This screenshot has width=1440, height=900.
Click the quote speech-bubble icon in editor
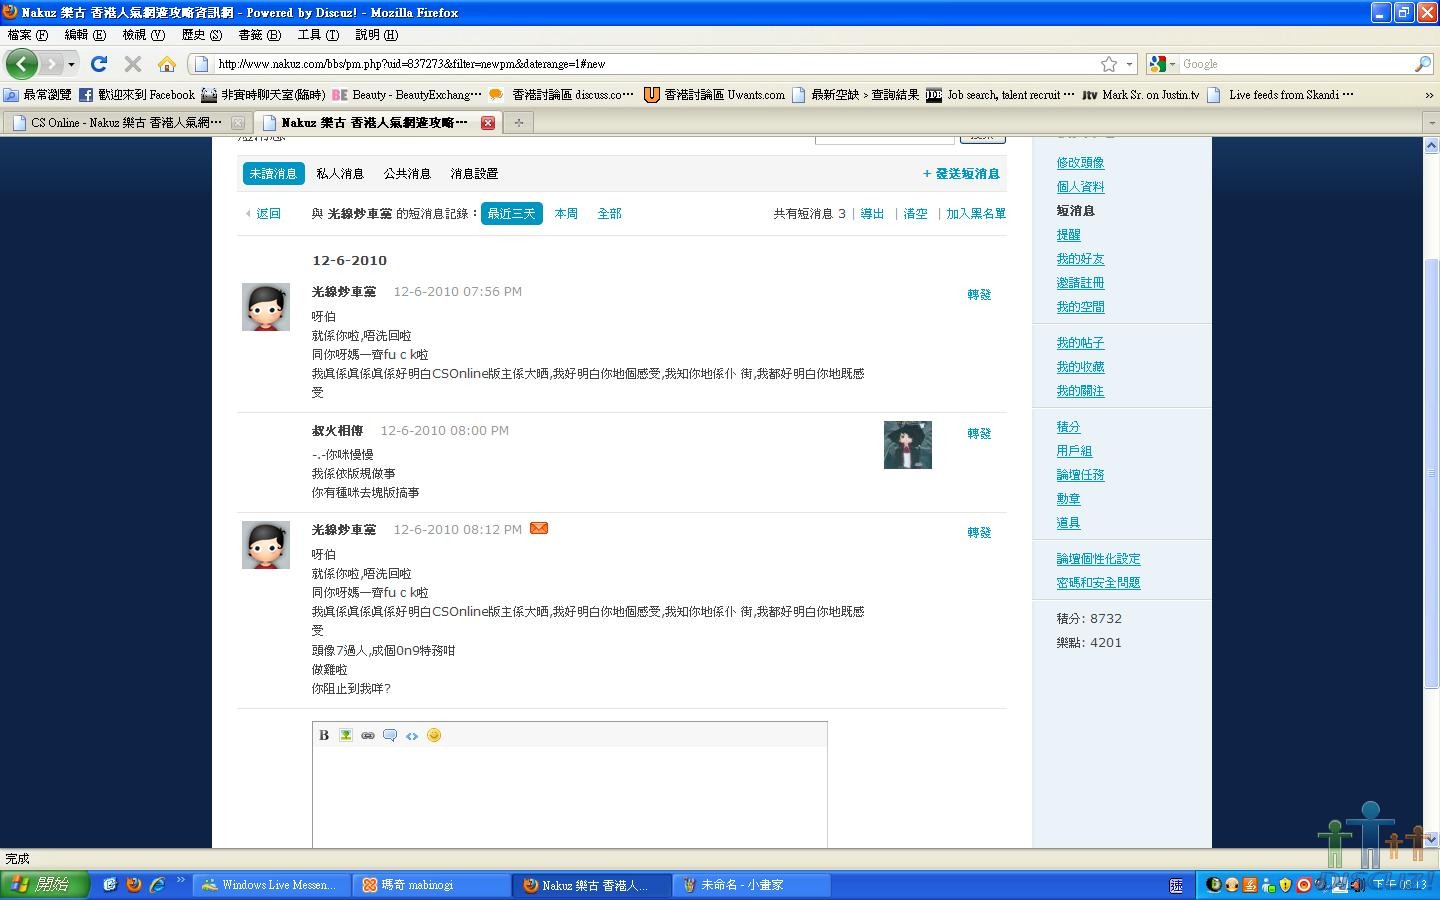coord(390,735)
